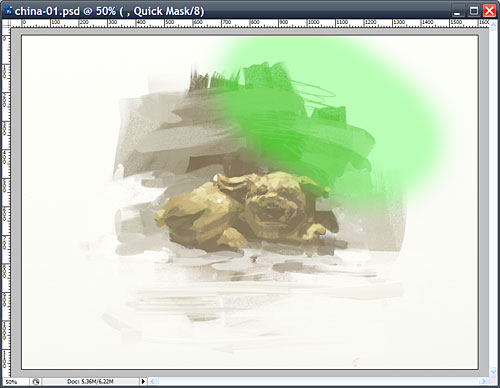The height and width of the screenshot is (388, 500).
Task: Click the Photoshop document icon in title bar
Action: [8, 11]
